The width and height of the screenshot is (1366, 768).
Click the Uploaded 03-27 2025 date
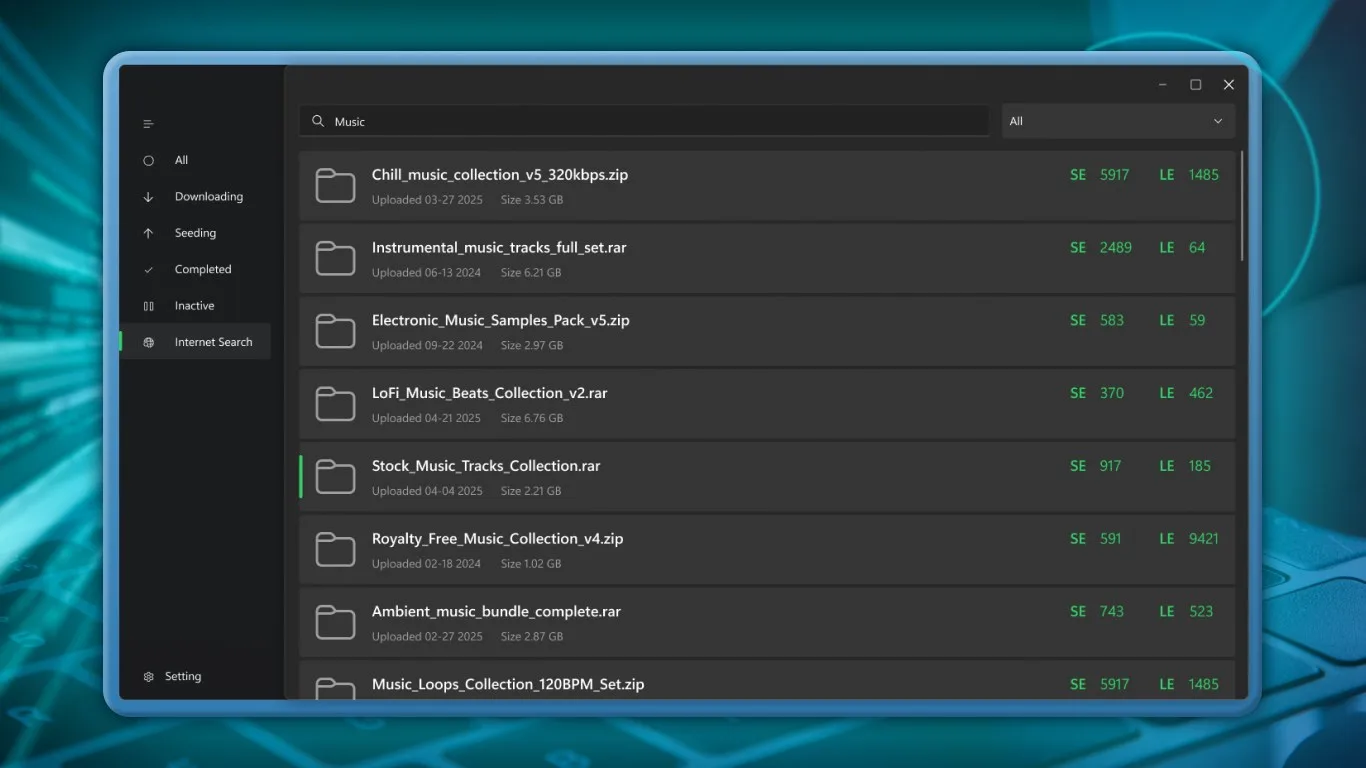pos(427,200)
